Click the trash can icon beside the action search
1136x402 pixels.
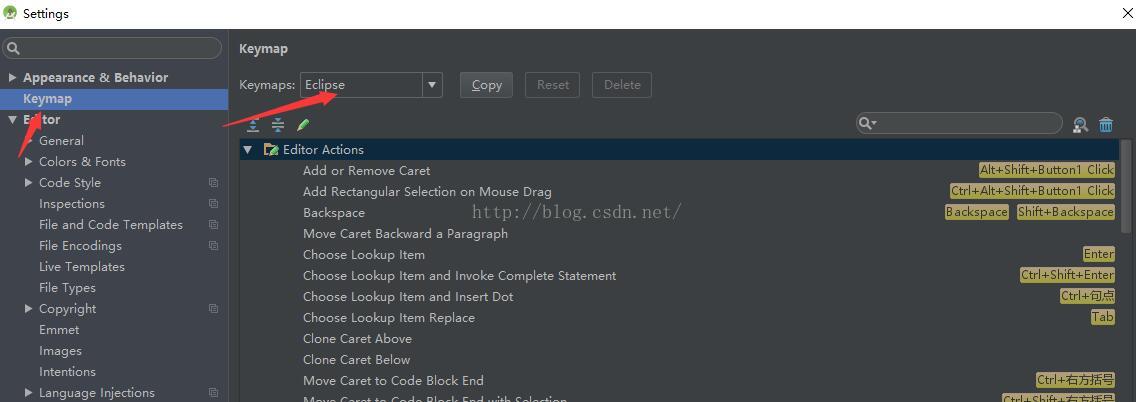[x=1106, y=125]
